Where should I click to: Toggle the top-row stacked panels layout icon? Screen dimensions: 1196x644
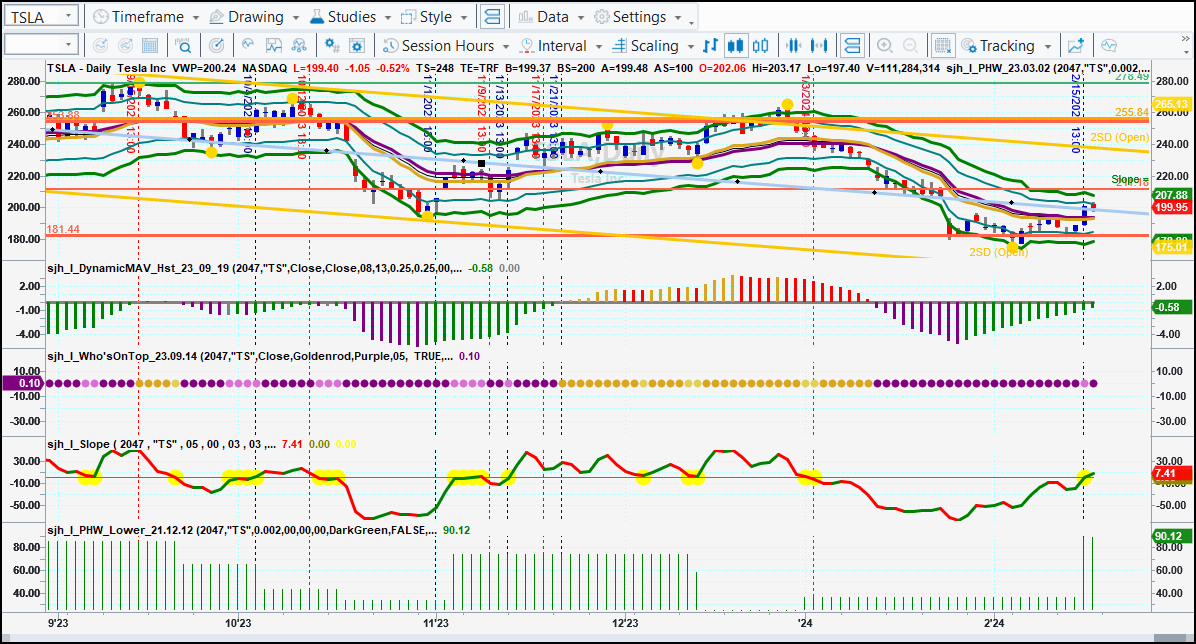coord(493,16)
